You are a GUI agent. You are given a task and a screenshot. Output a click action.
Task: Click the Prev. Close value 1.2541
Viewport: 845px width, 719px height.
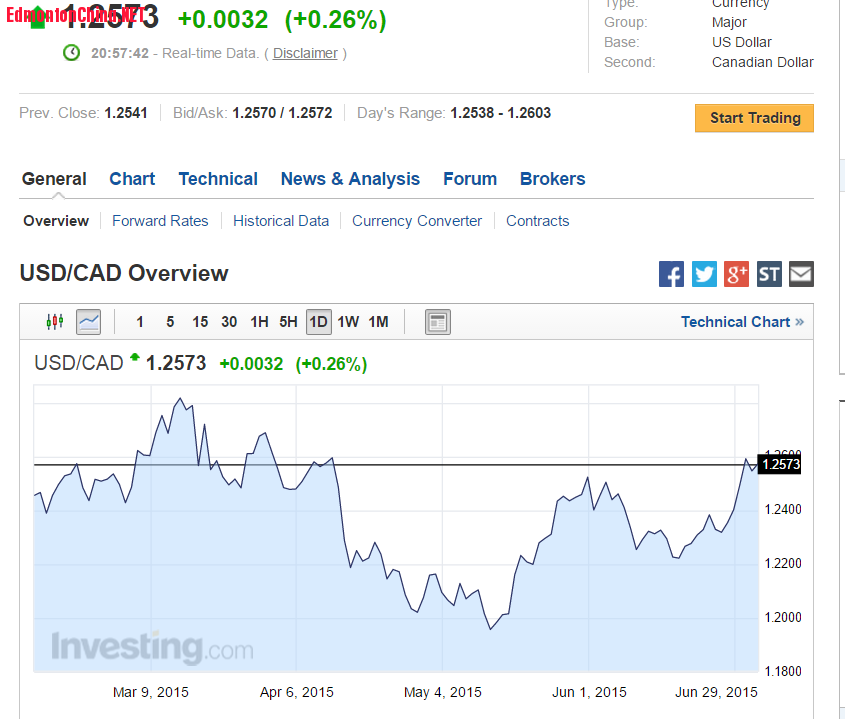coord(126,113)
